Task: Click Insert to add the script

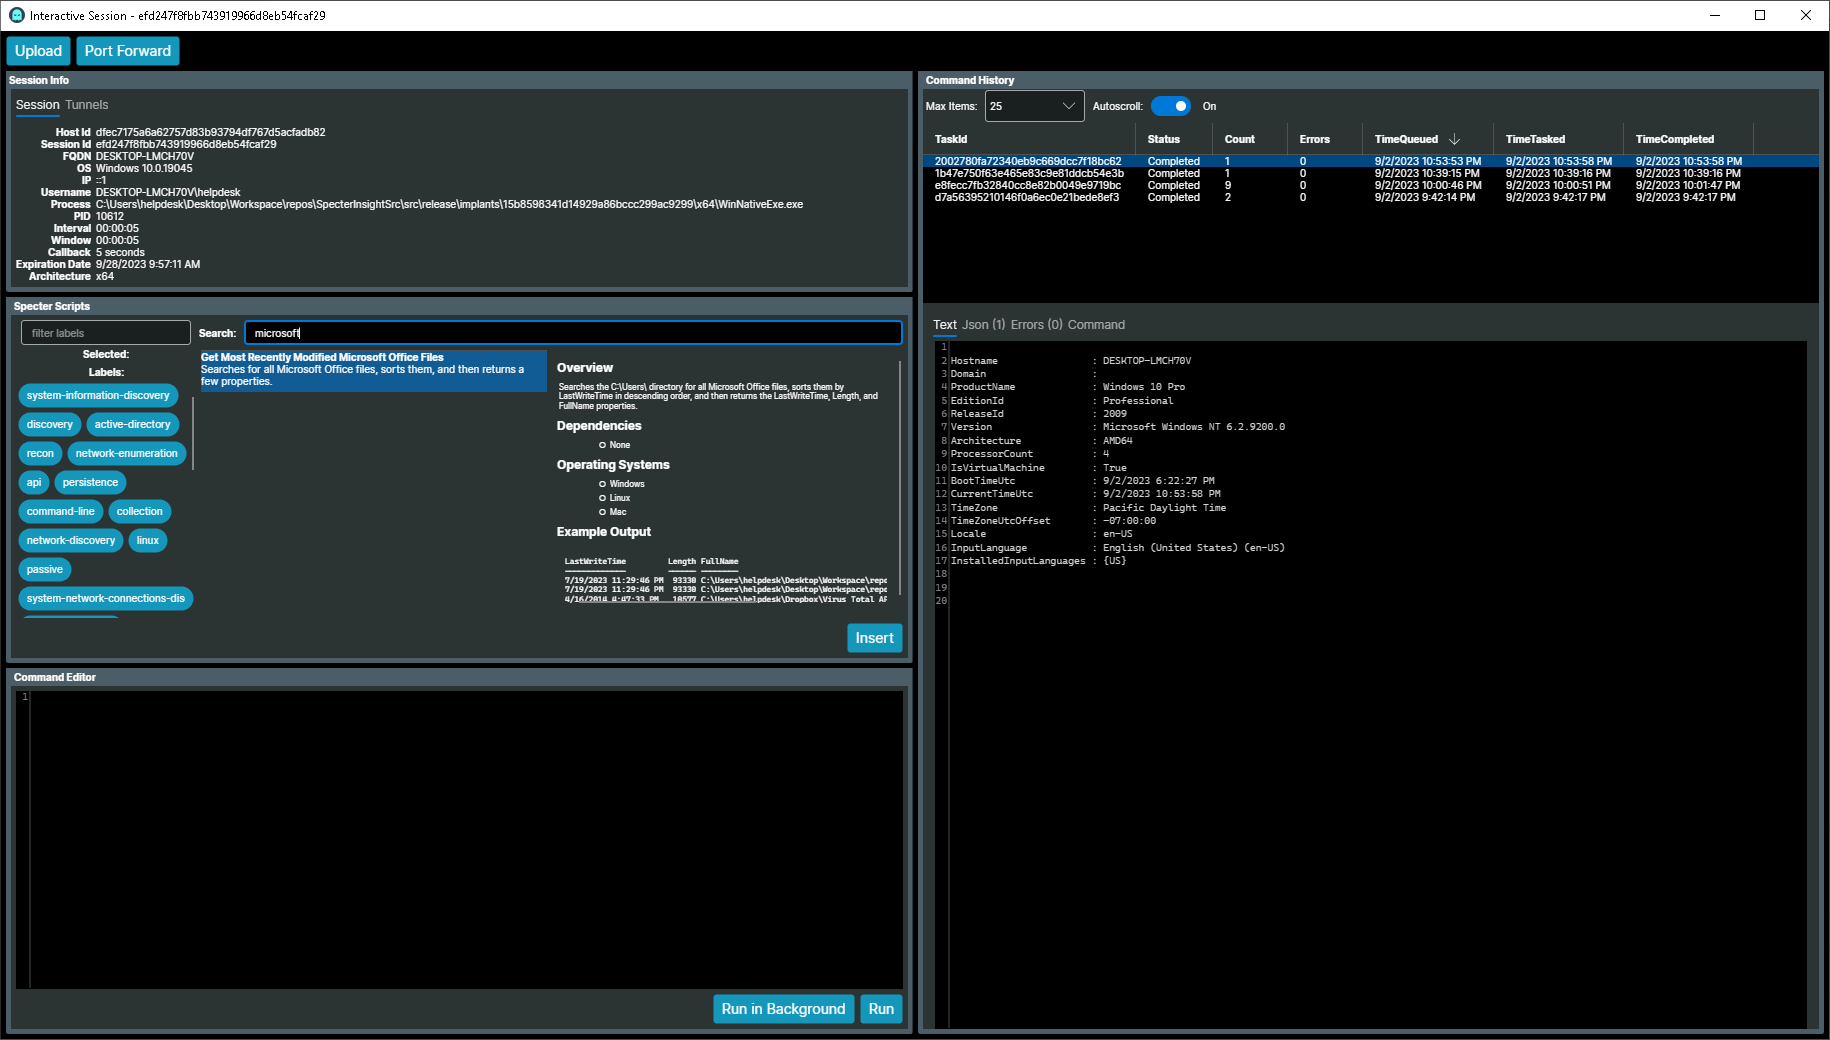Action: point(874,637)
